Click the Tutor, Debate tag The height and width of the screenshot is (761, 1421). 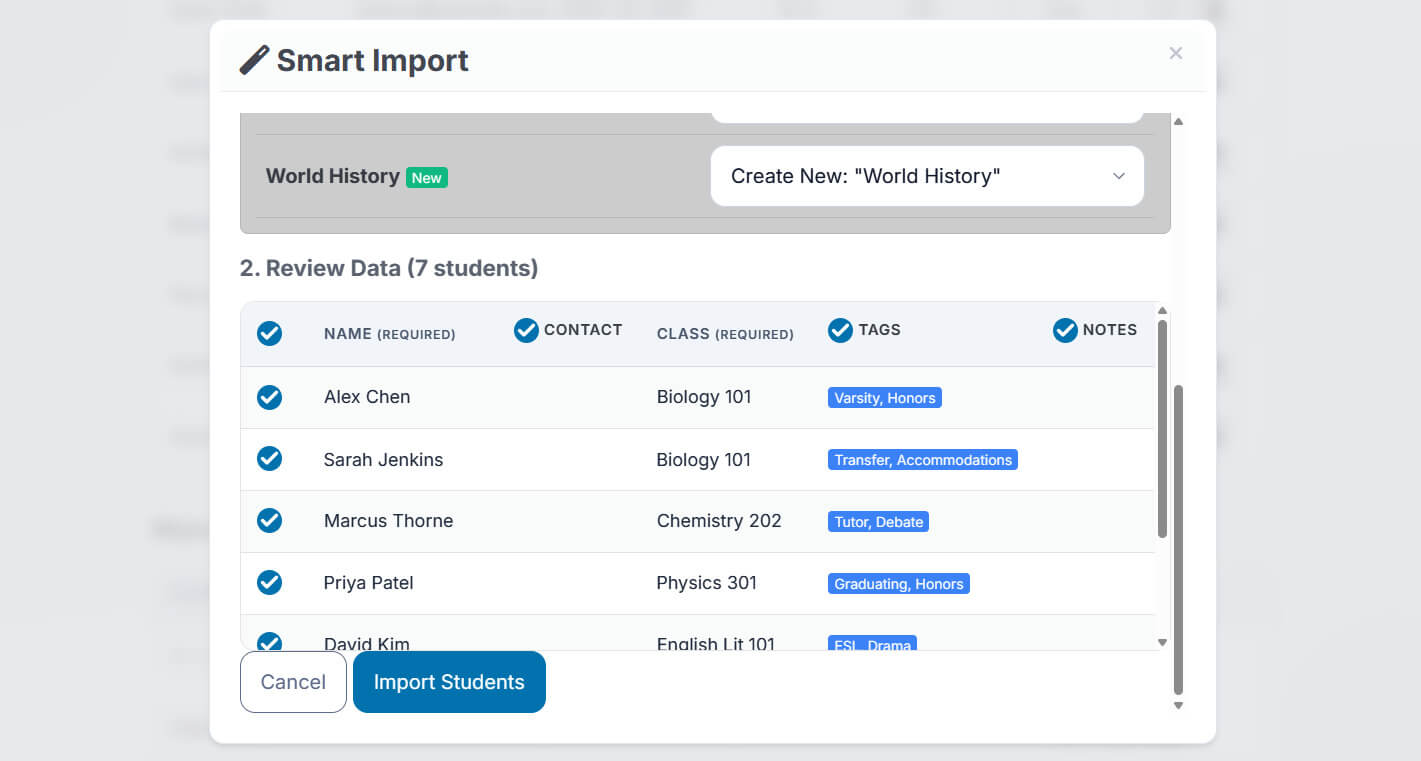click(x=878, y=522)
